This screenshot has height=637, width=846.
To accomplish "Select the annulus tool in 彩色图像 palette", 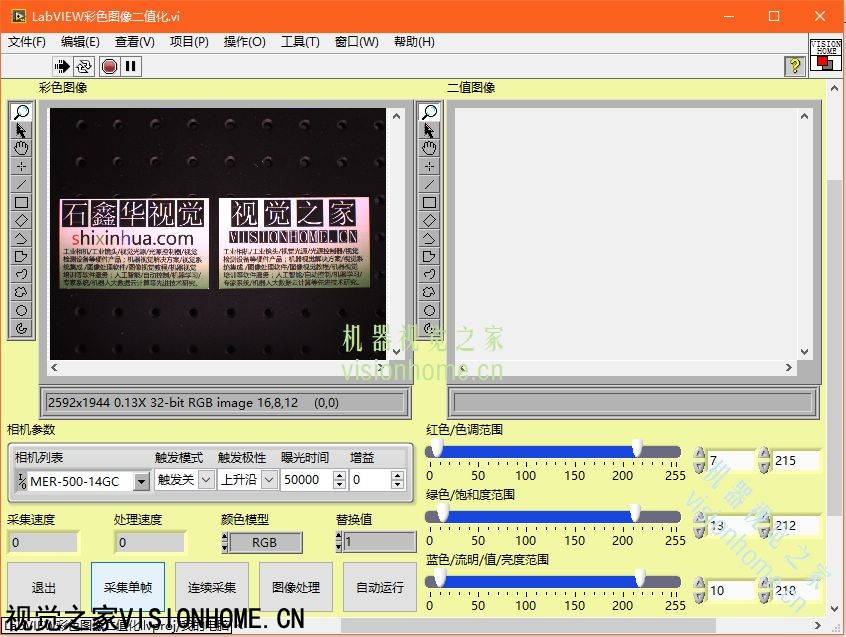I will (22, 328).
